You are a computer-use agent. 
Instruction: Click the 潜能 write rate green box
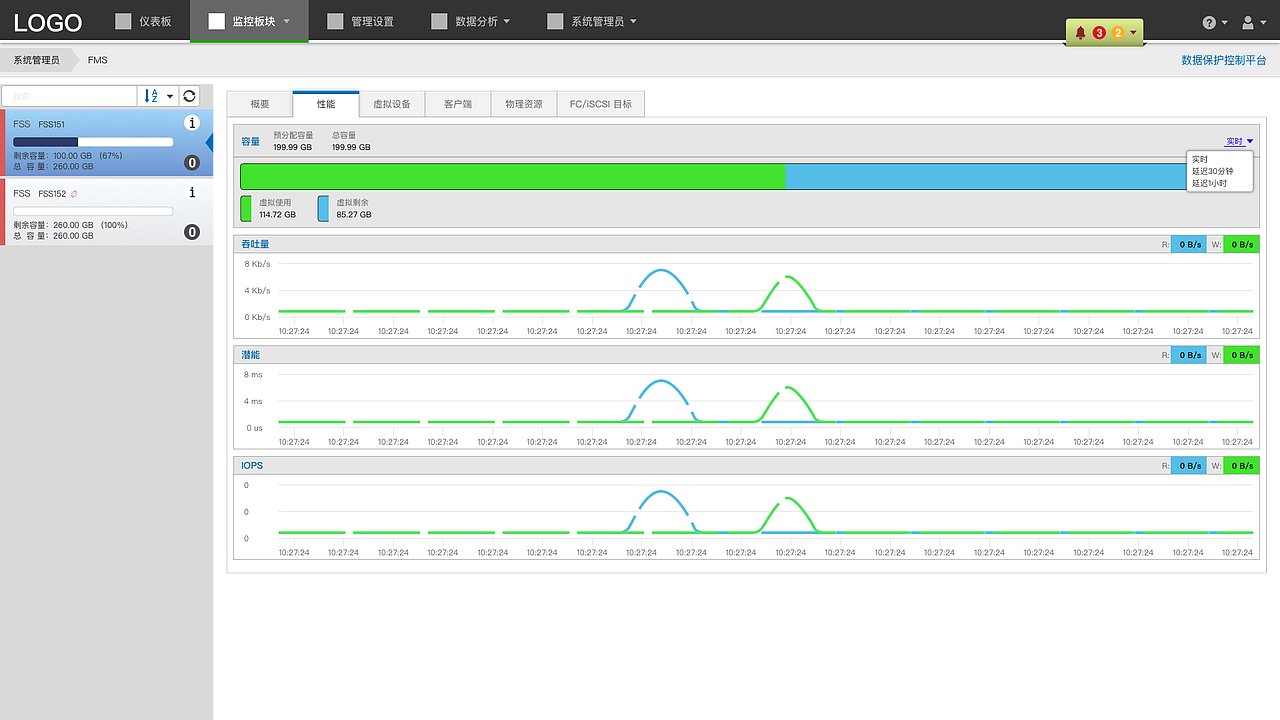tap(1241, 355)
